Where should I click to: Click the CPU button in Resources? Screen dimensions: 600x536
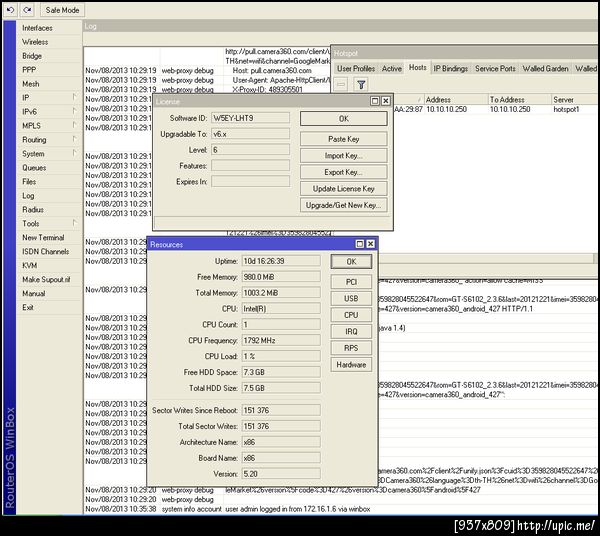[x=351, y=315]
